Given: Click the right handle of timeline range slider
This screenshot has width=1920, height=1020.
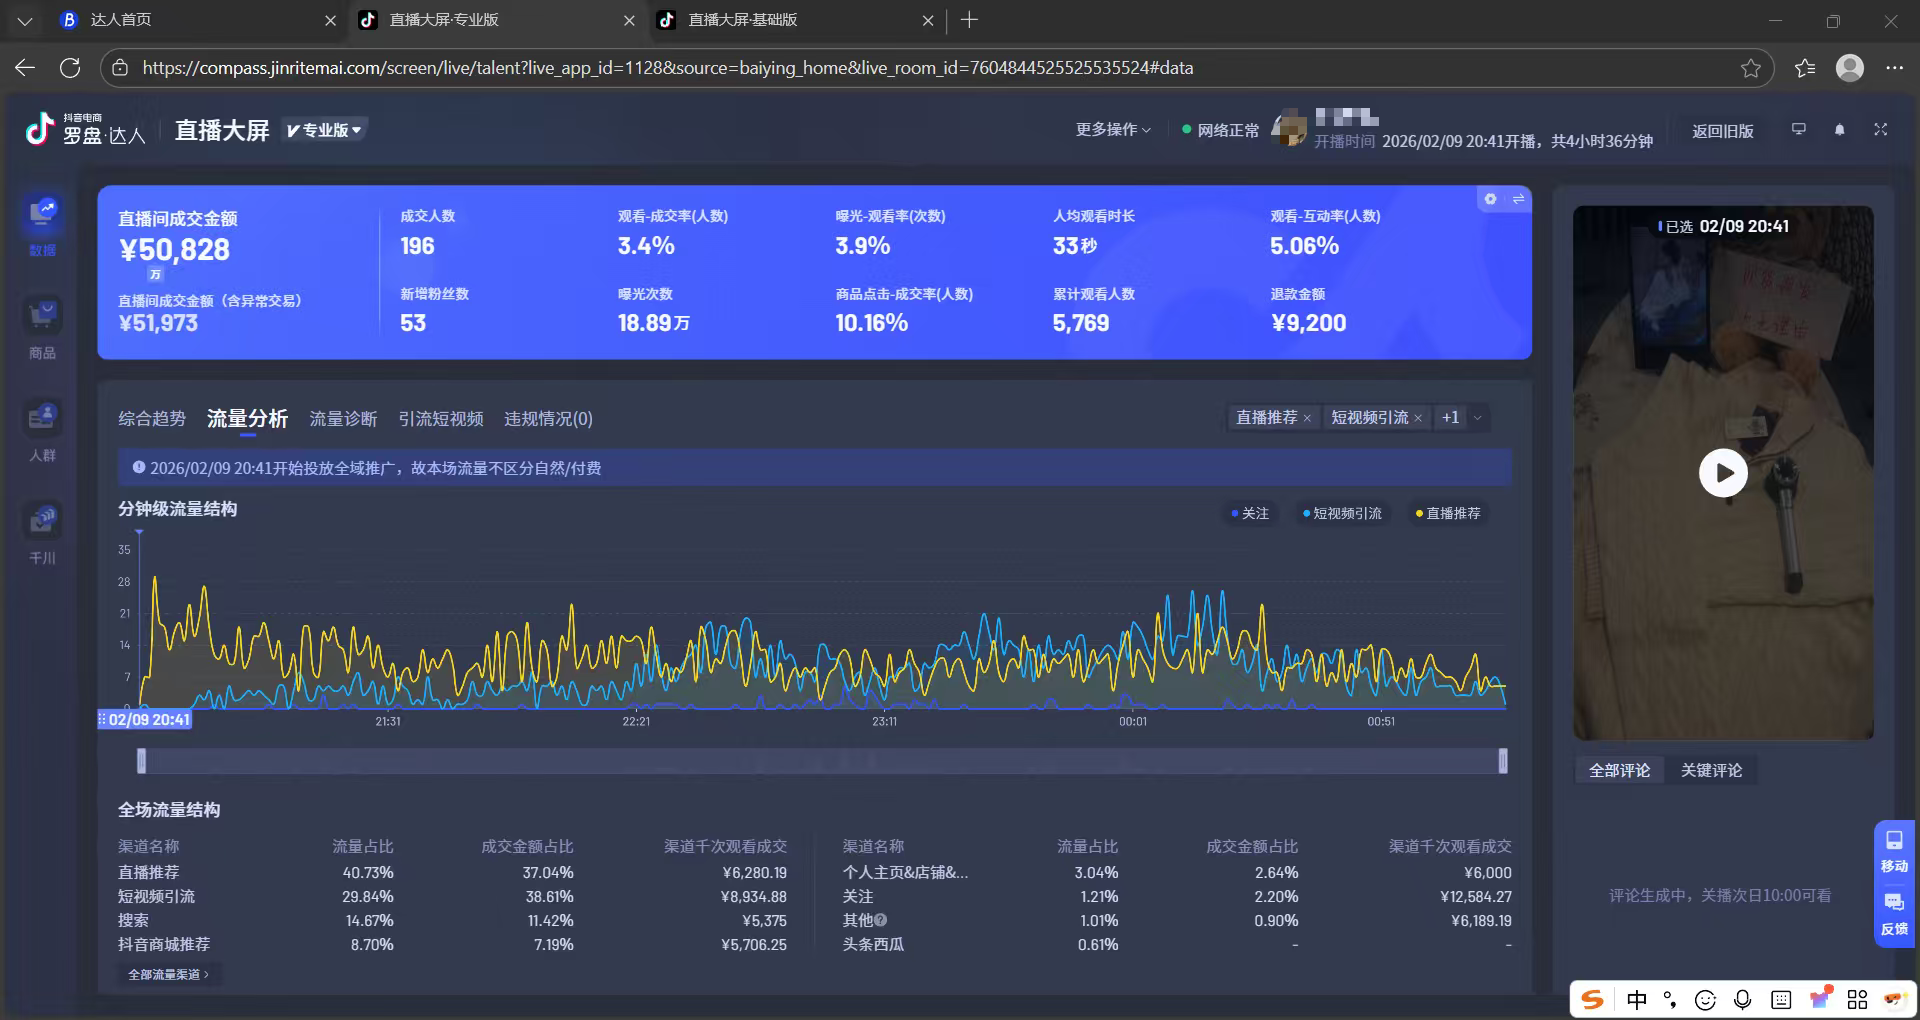Looking at the screenshot, I should 1502,761.
